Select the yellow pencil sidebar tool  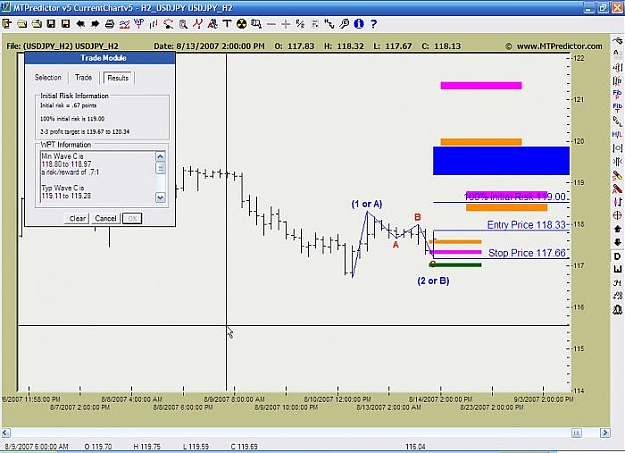(617, 175)
